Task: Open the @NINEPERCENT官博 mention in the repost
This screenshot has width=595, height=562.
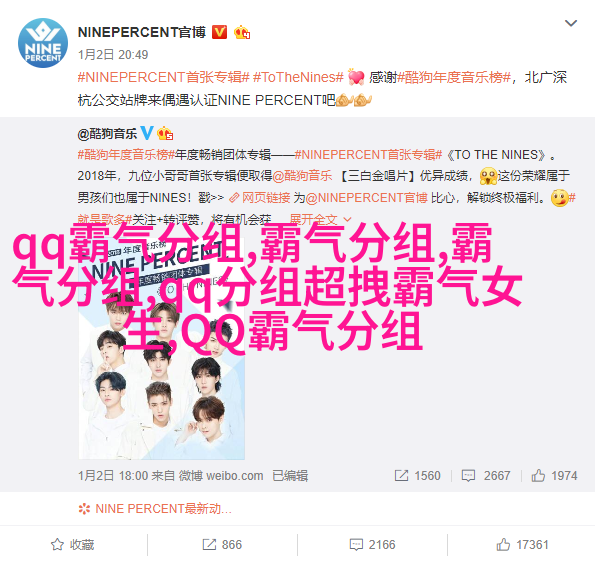Action: click(367, 198)
